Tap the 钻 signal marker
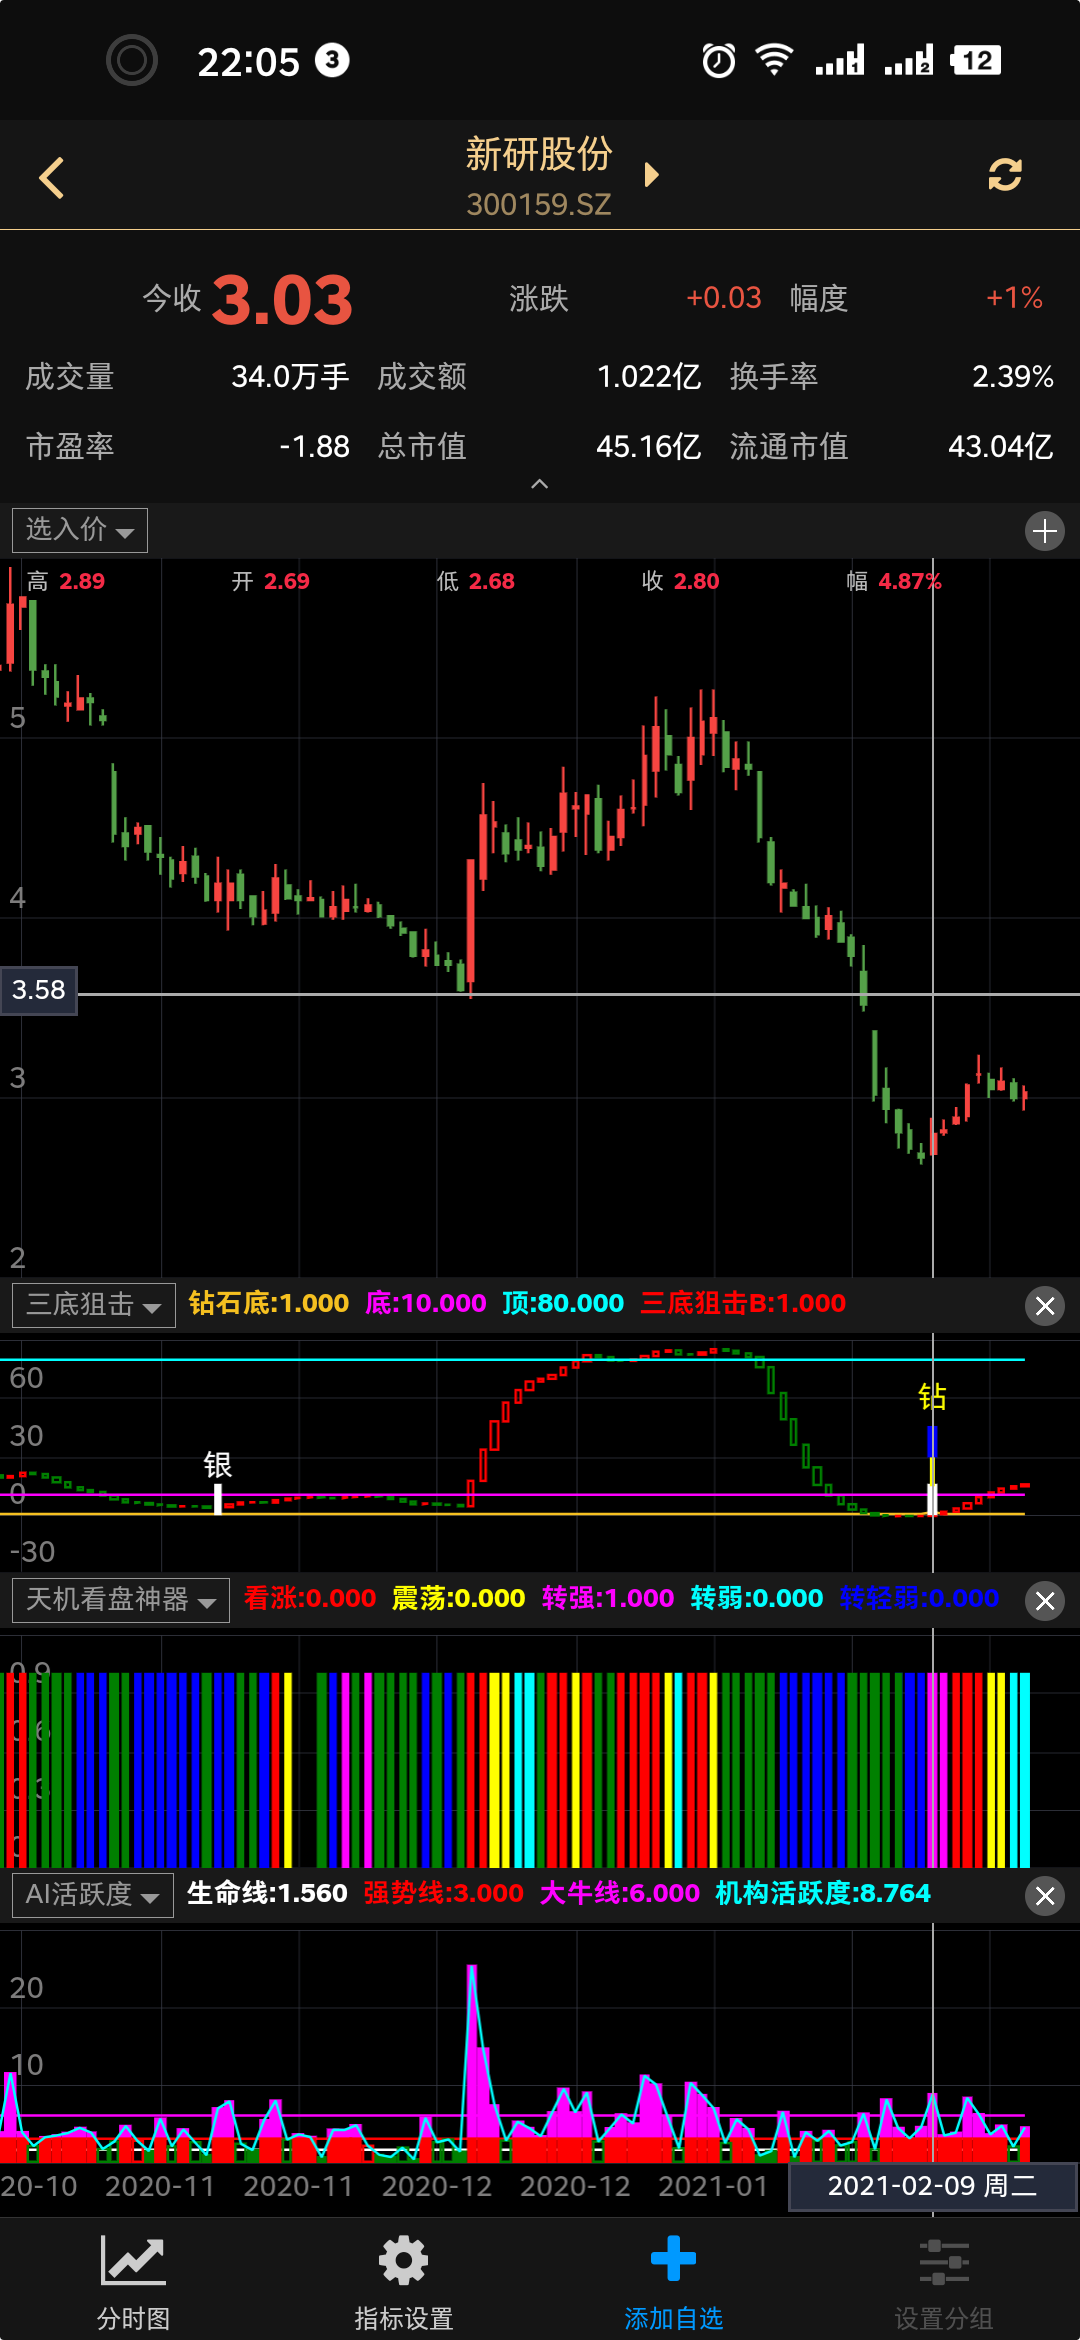 pyautogui.click(x=932, y=1396)
